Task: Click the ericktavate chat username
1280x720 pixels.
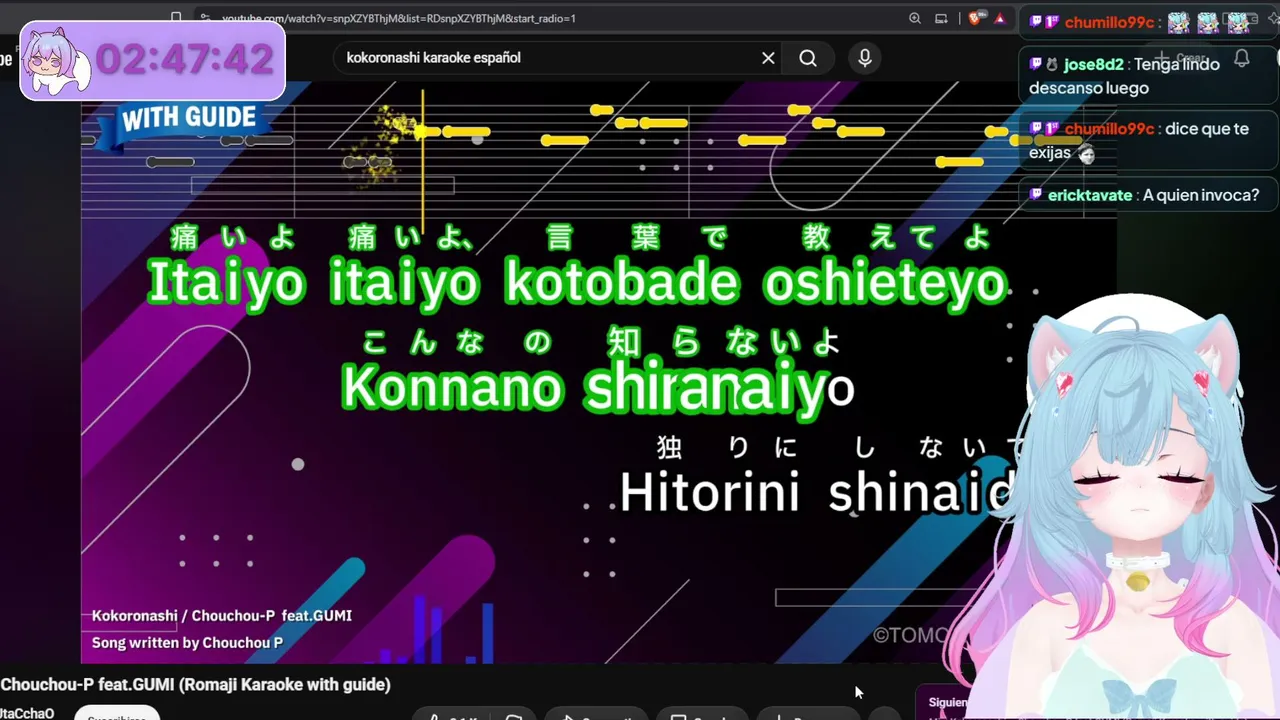Action: 1090,195
